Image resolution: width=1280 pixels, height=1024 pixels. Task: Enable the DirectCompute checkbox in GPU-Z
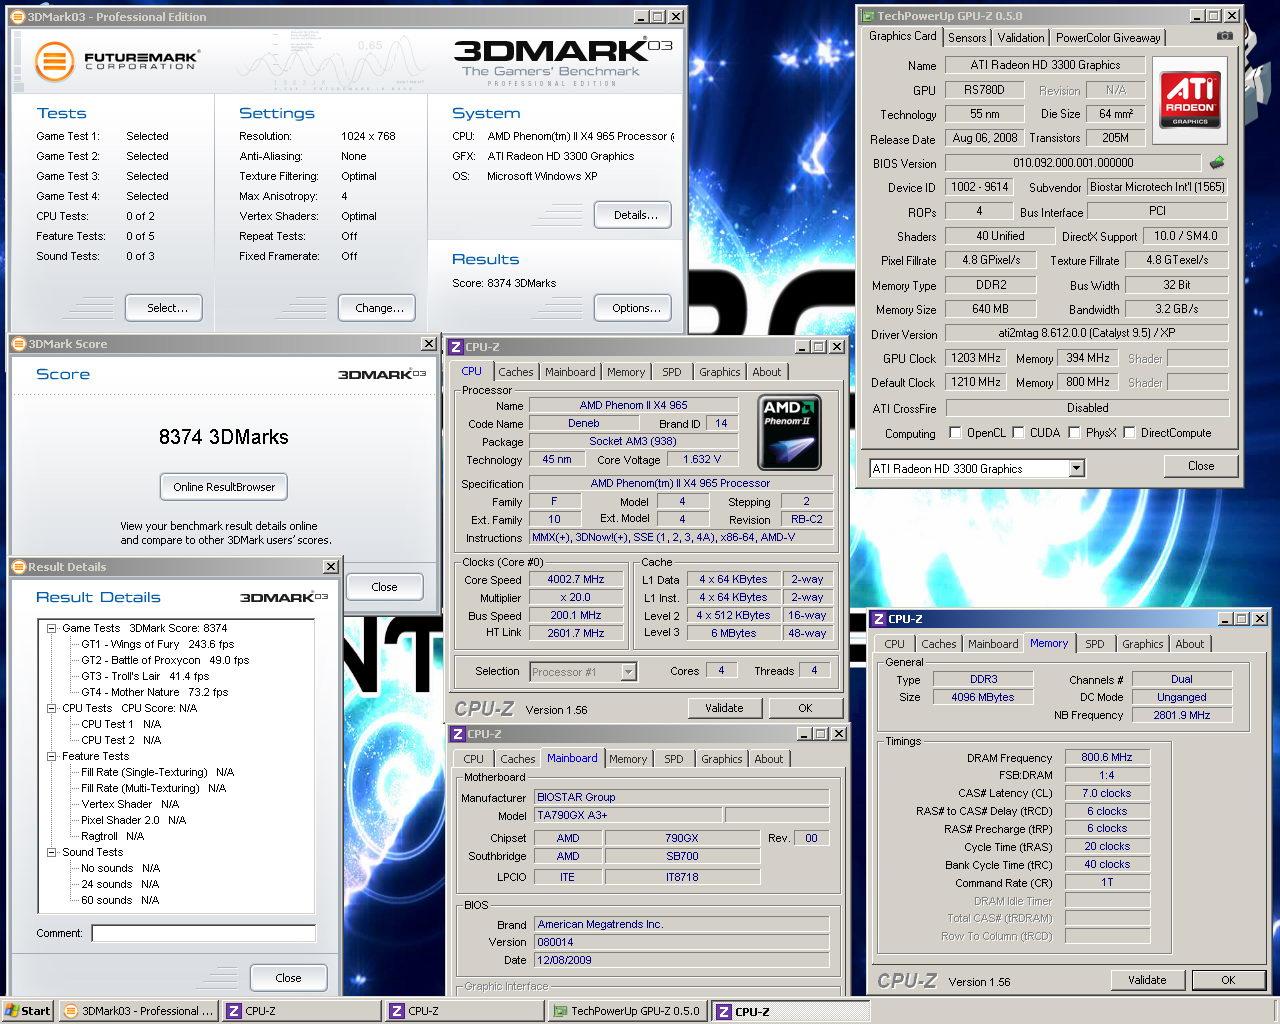[x=1129, y=433]
